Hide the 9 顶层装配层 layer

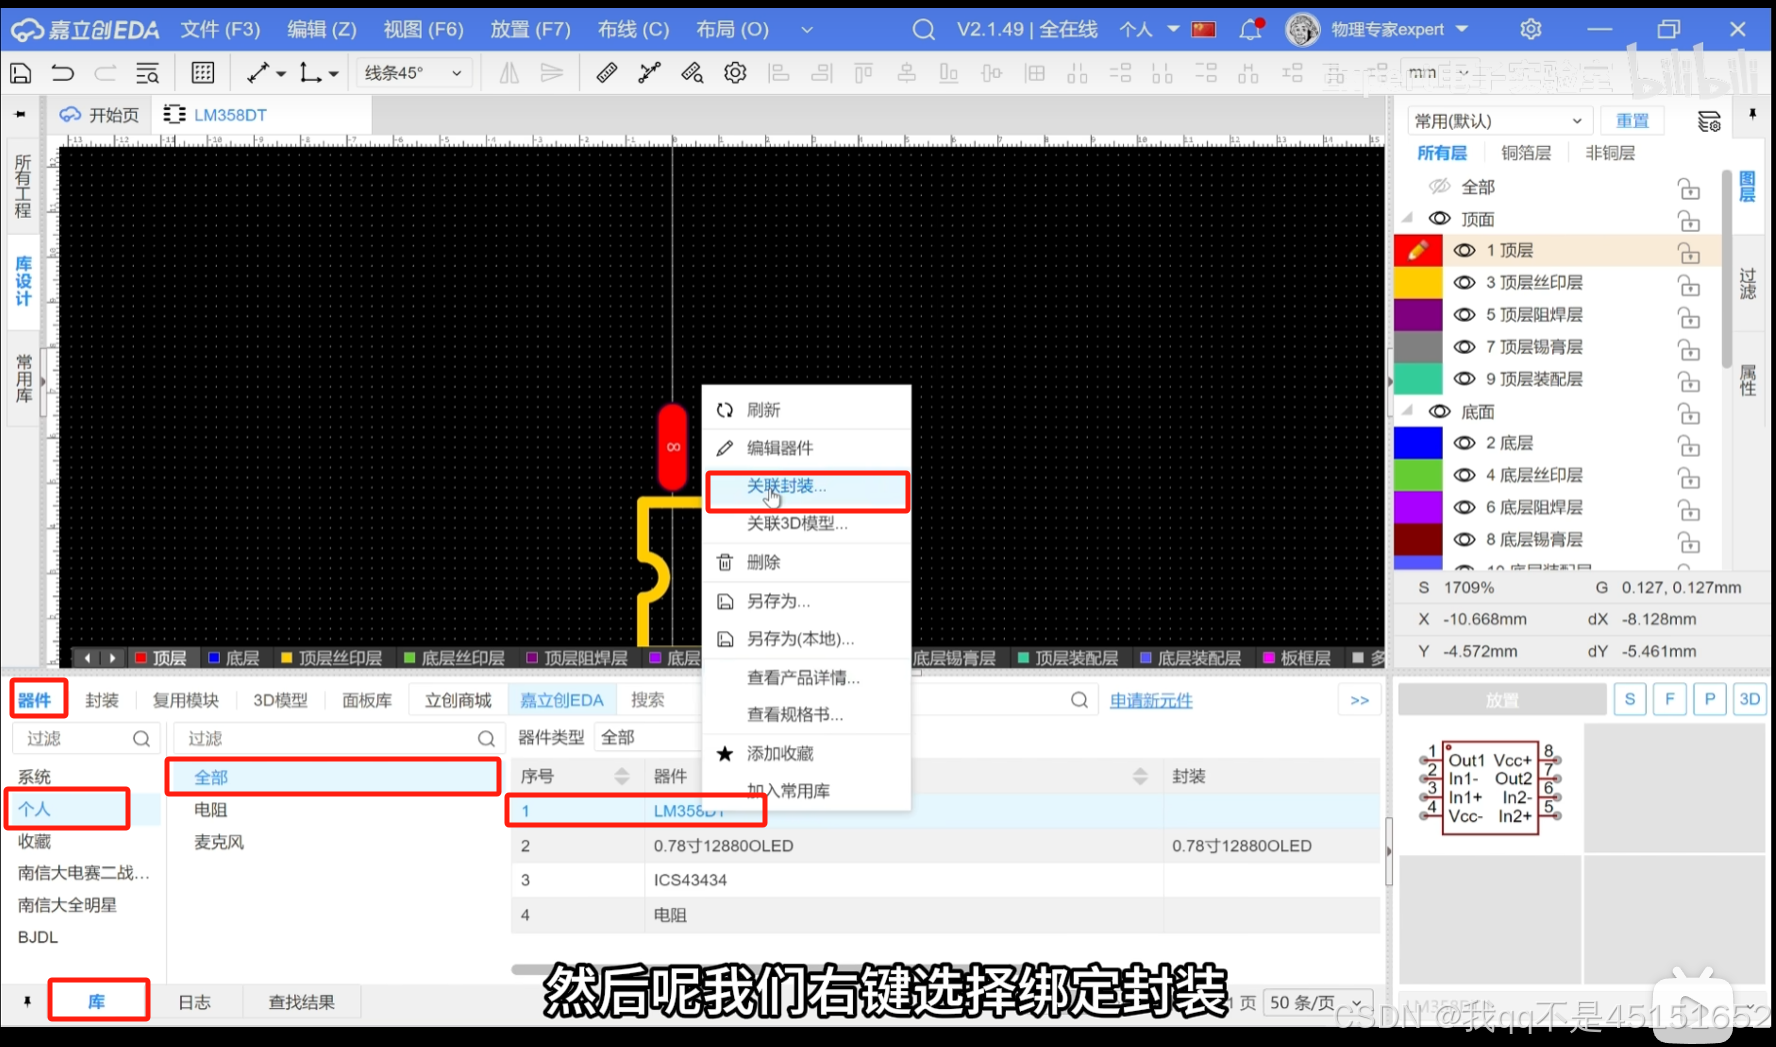coord(1464,379)
